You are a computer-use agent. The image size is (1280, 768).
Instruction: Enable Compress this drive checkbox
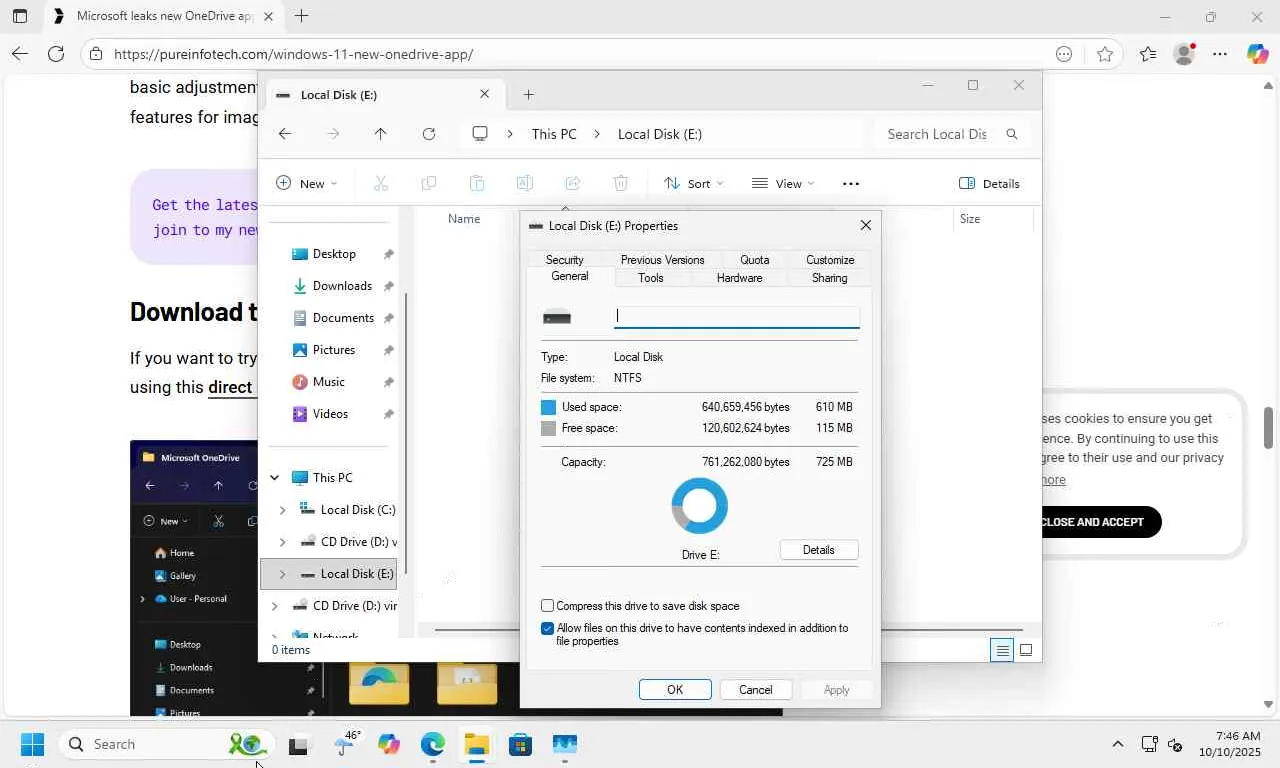547,606
